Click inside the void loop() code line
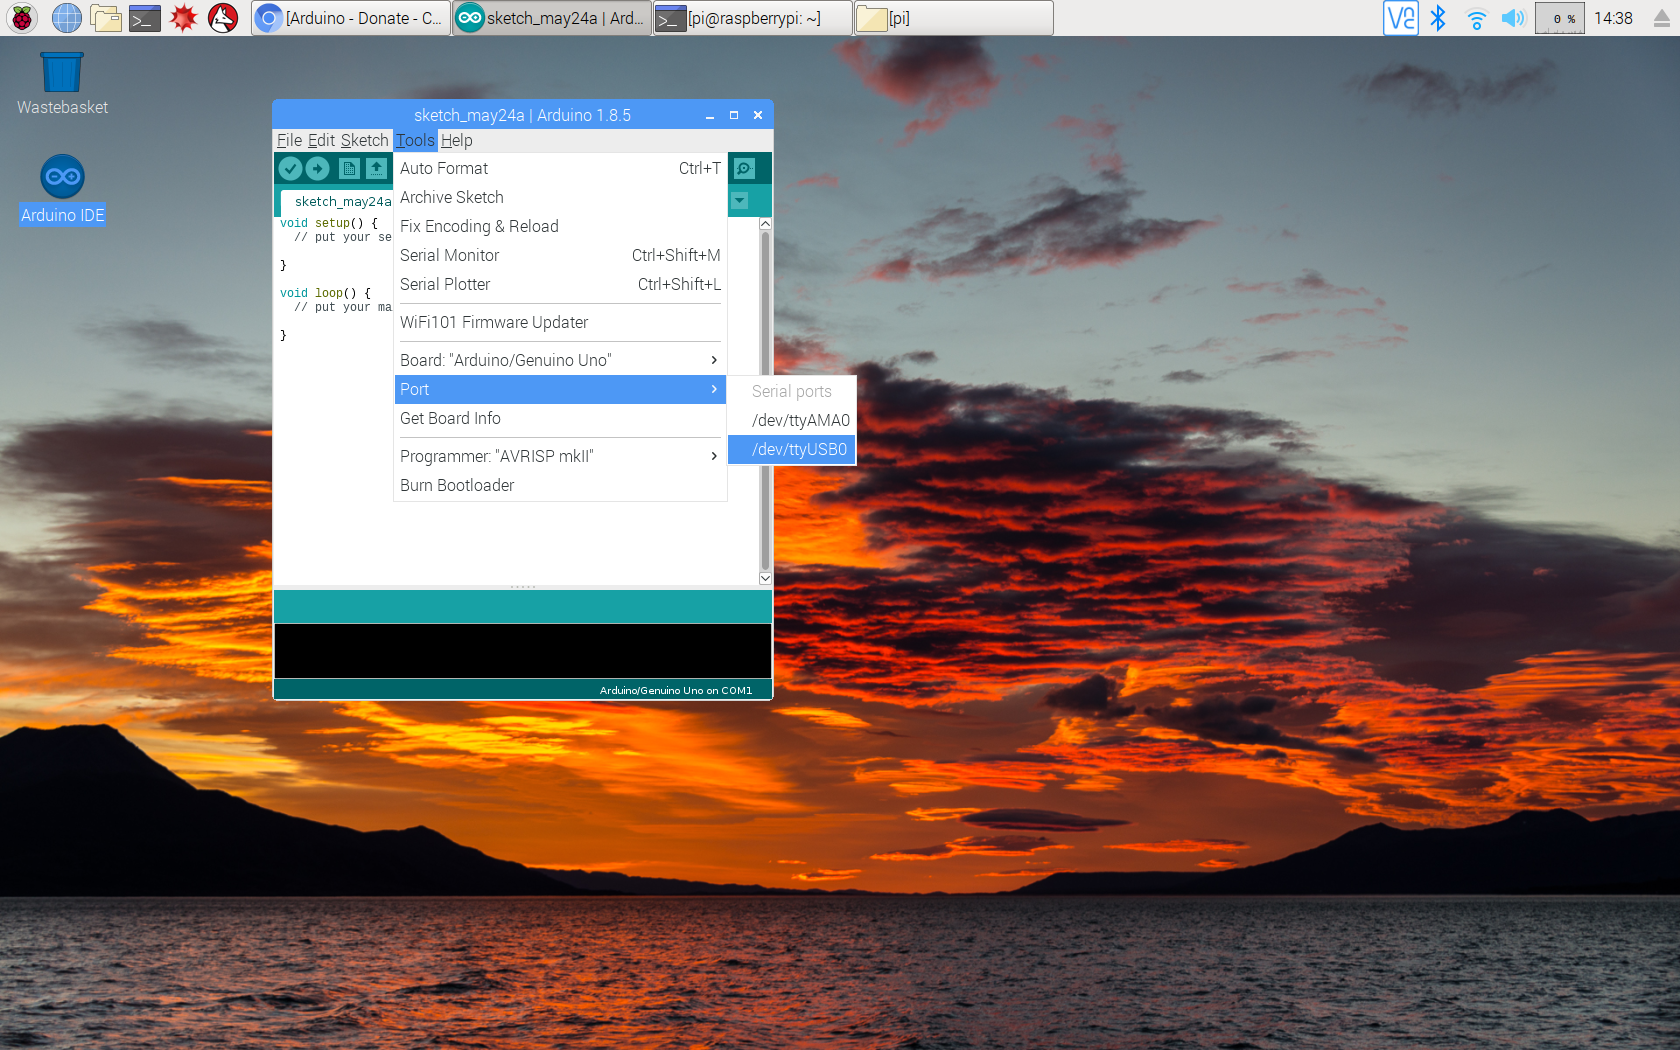This screenshot has height=1050, width=1680. pyautogui.click(x=325, y=293)
